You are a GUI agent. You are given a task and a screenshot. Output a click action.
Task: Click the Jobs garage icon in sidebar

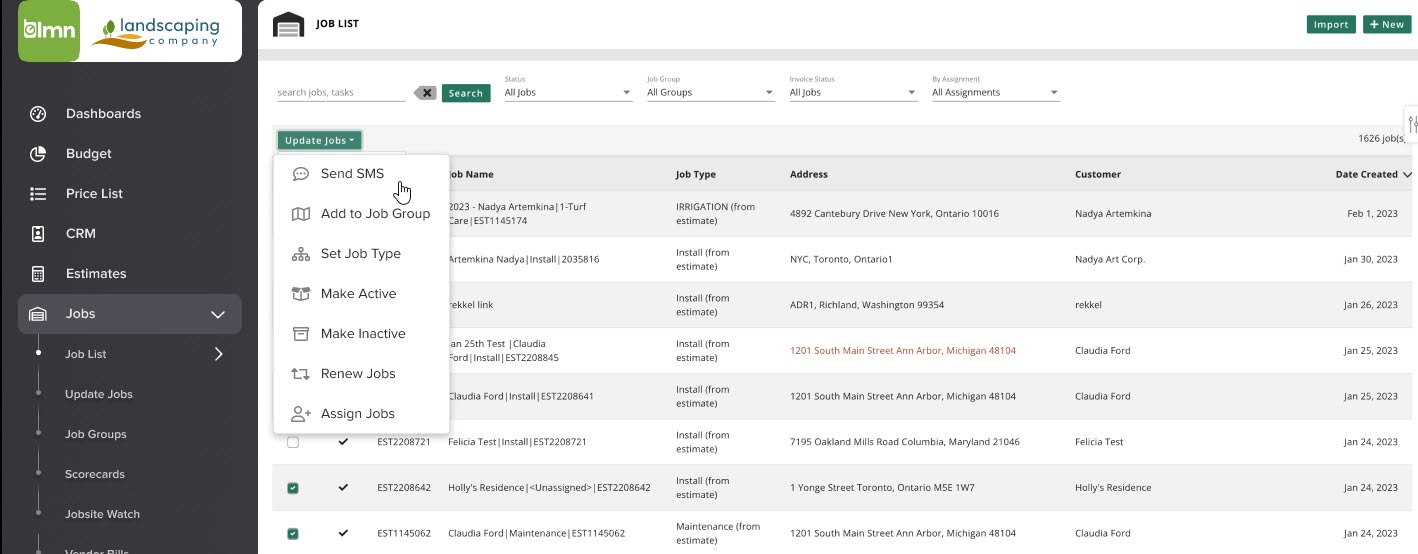tap(38, 314)
